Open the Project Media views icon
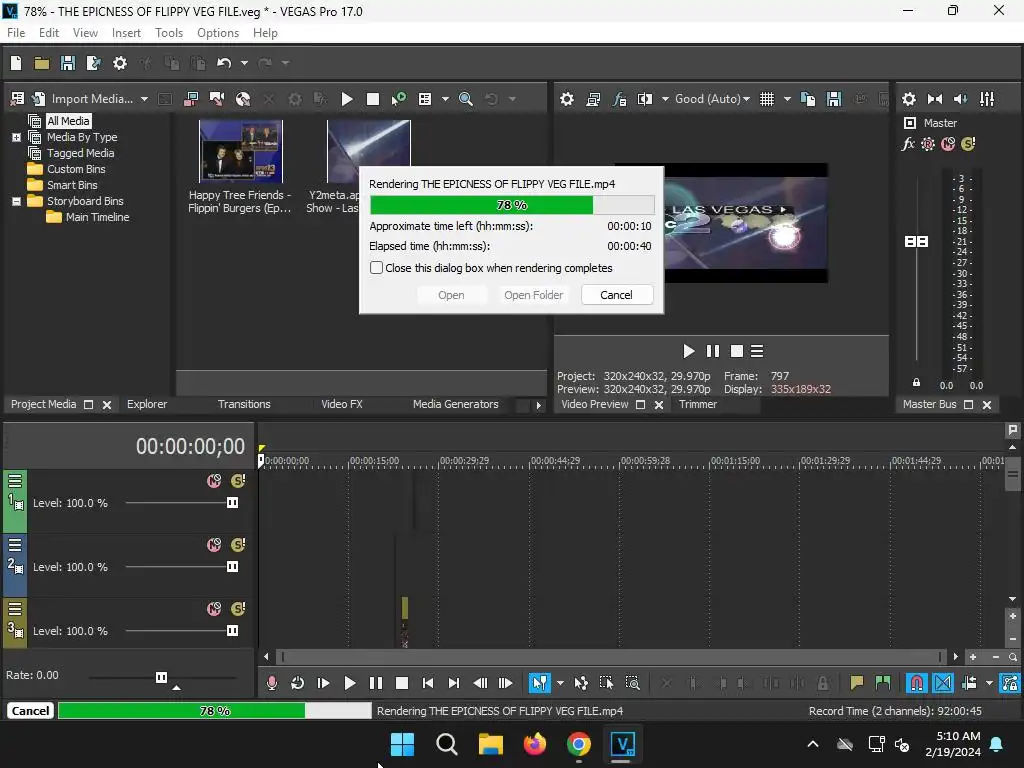This screenshot has height=768, width=1024. pyautogui.click(x=425, y=99)
